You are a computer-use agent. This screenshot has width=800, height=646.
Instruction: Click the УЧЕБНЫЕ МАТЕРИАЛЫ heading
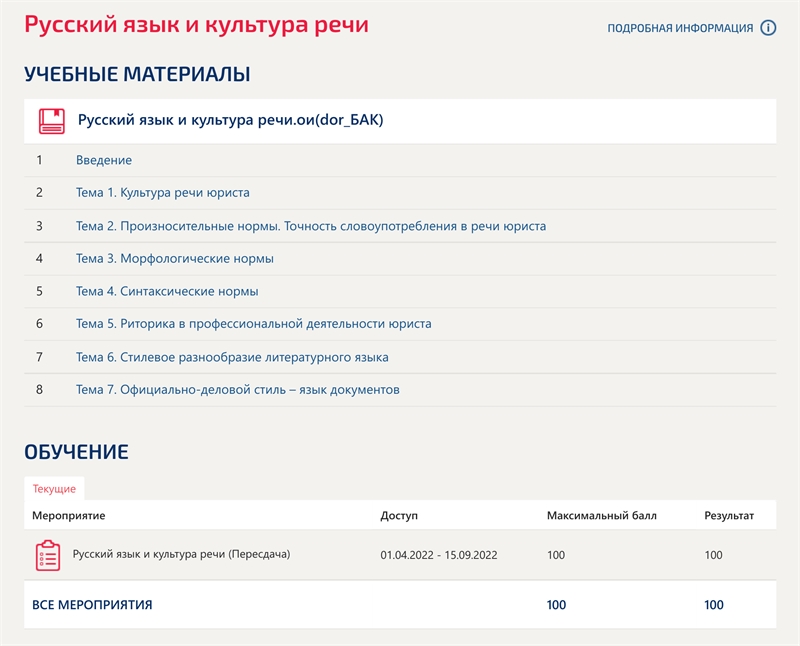[x=137, y=74]
